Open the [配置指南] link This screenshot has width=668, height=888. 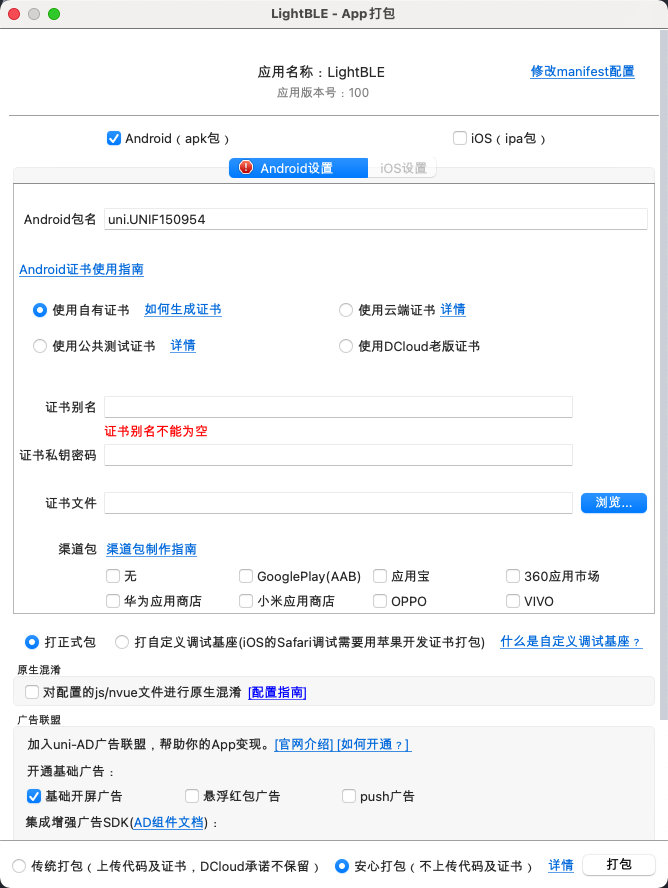coord(277,693)
